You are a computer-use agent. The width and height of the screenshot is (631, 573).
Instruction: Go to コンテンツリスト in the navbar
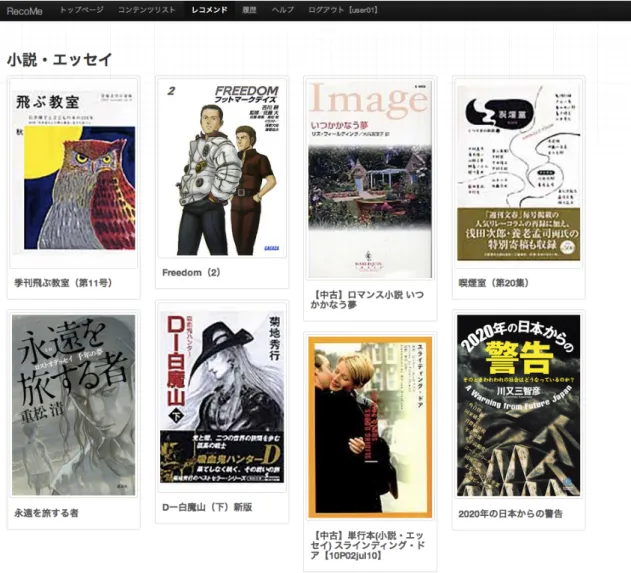click(x=147, y=10)
